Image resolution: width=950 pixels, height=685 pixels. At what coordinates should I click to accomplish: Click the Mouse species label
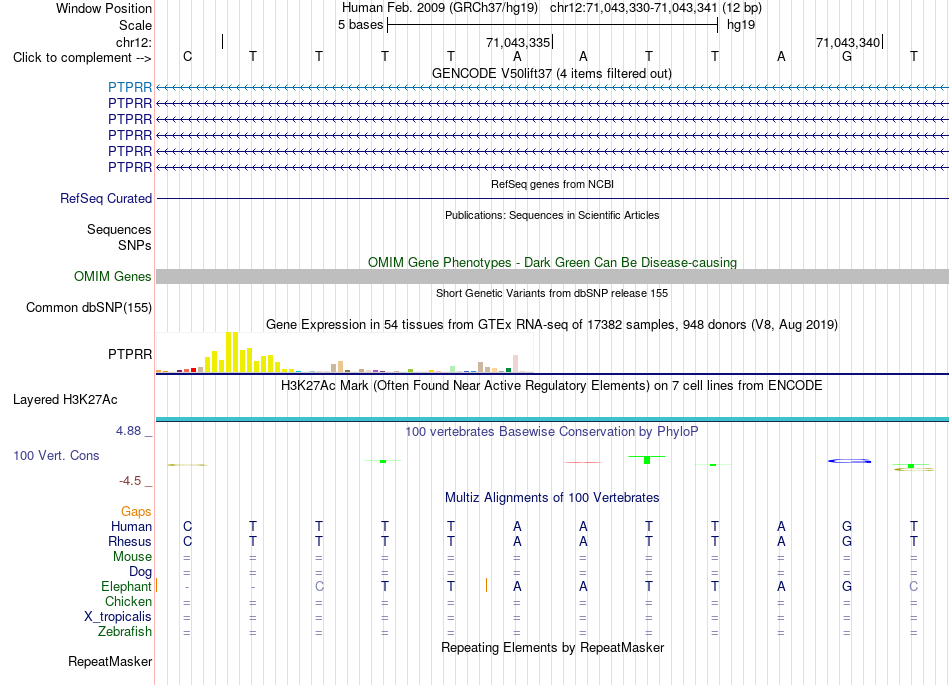click(x=132, y=557)
